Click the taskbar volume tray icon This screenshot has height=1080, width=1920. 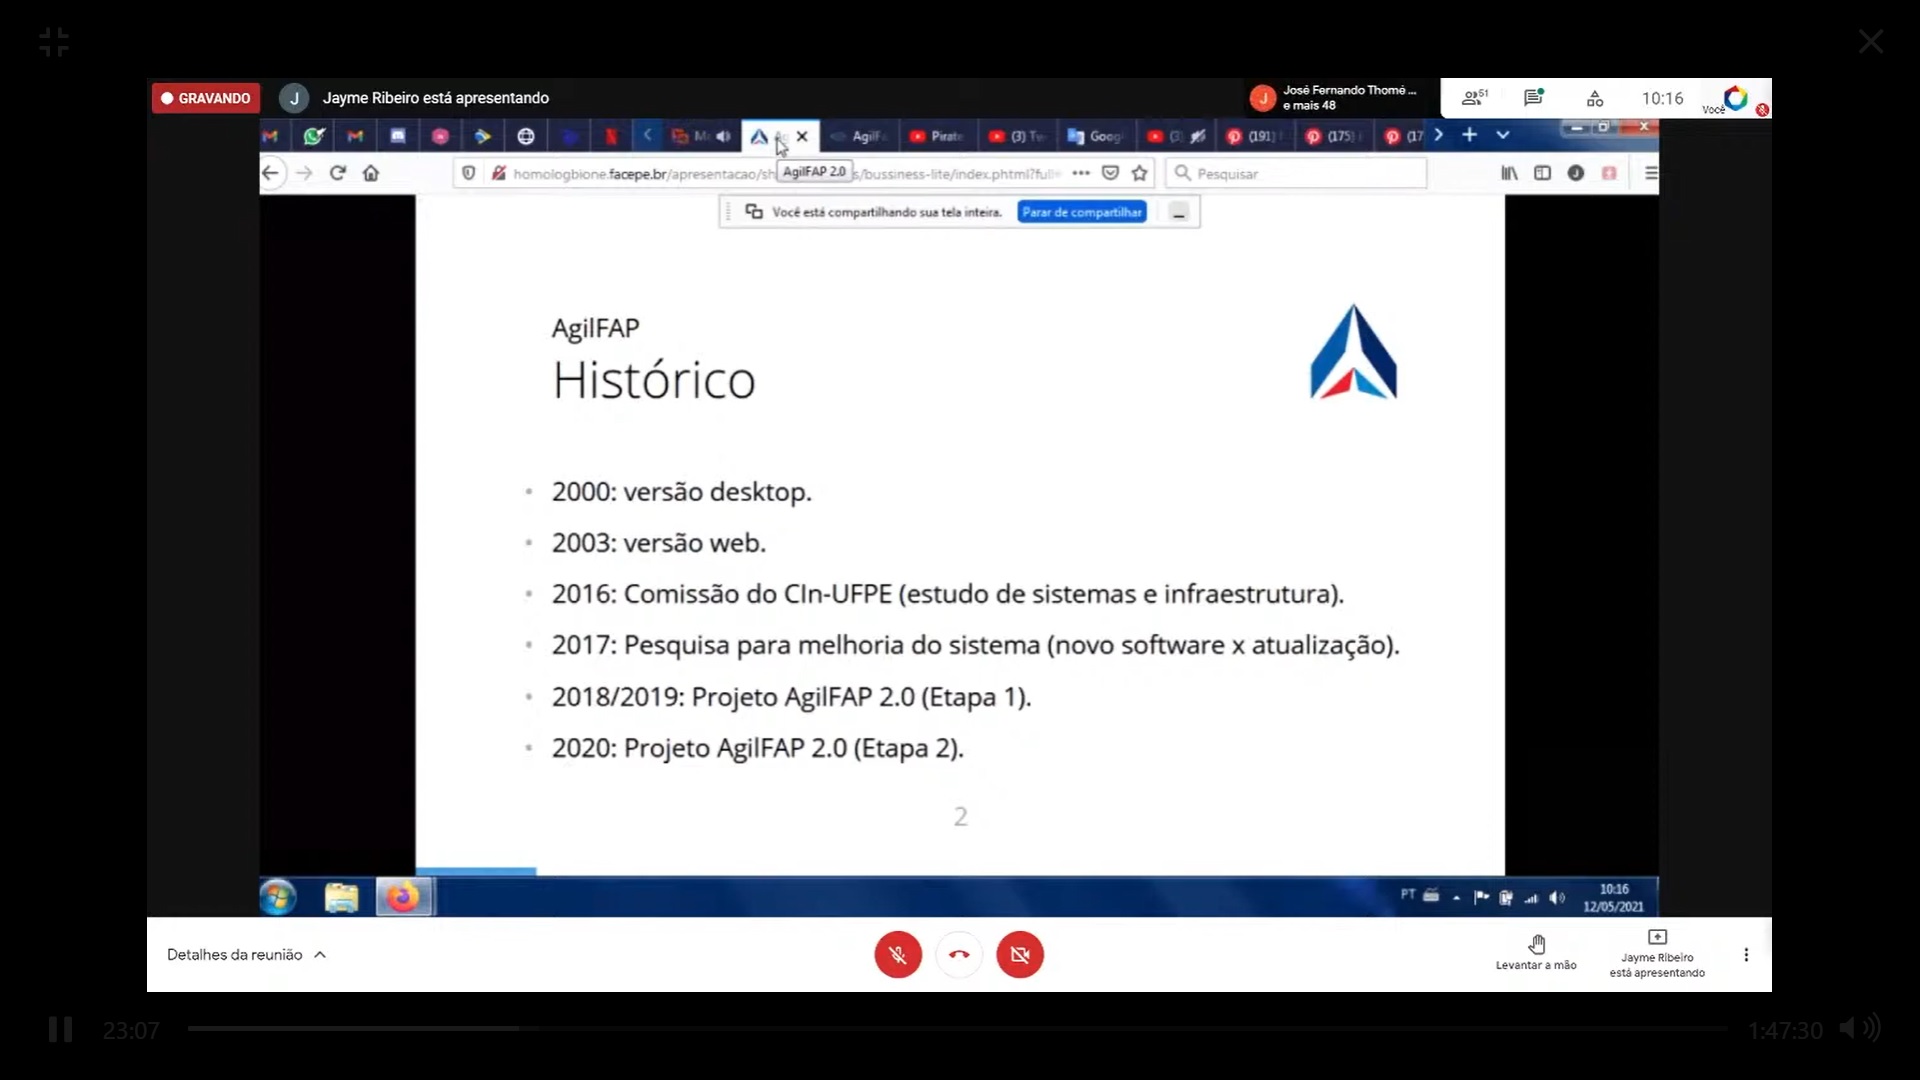[1557, 897]
